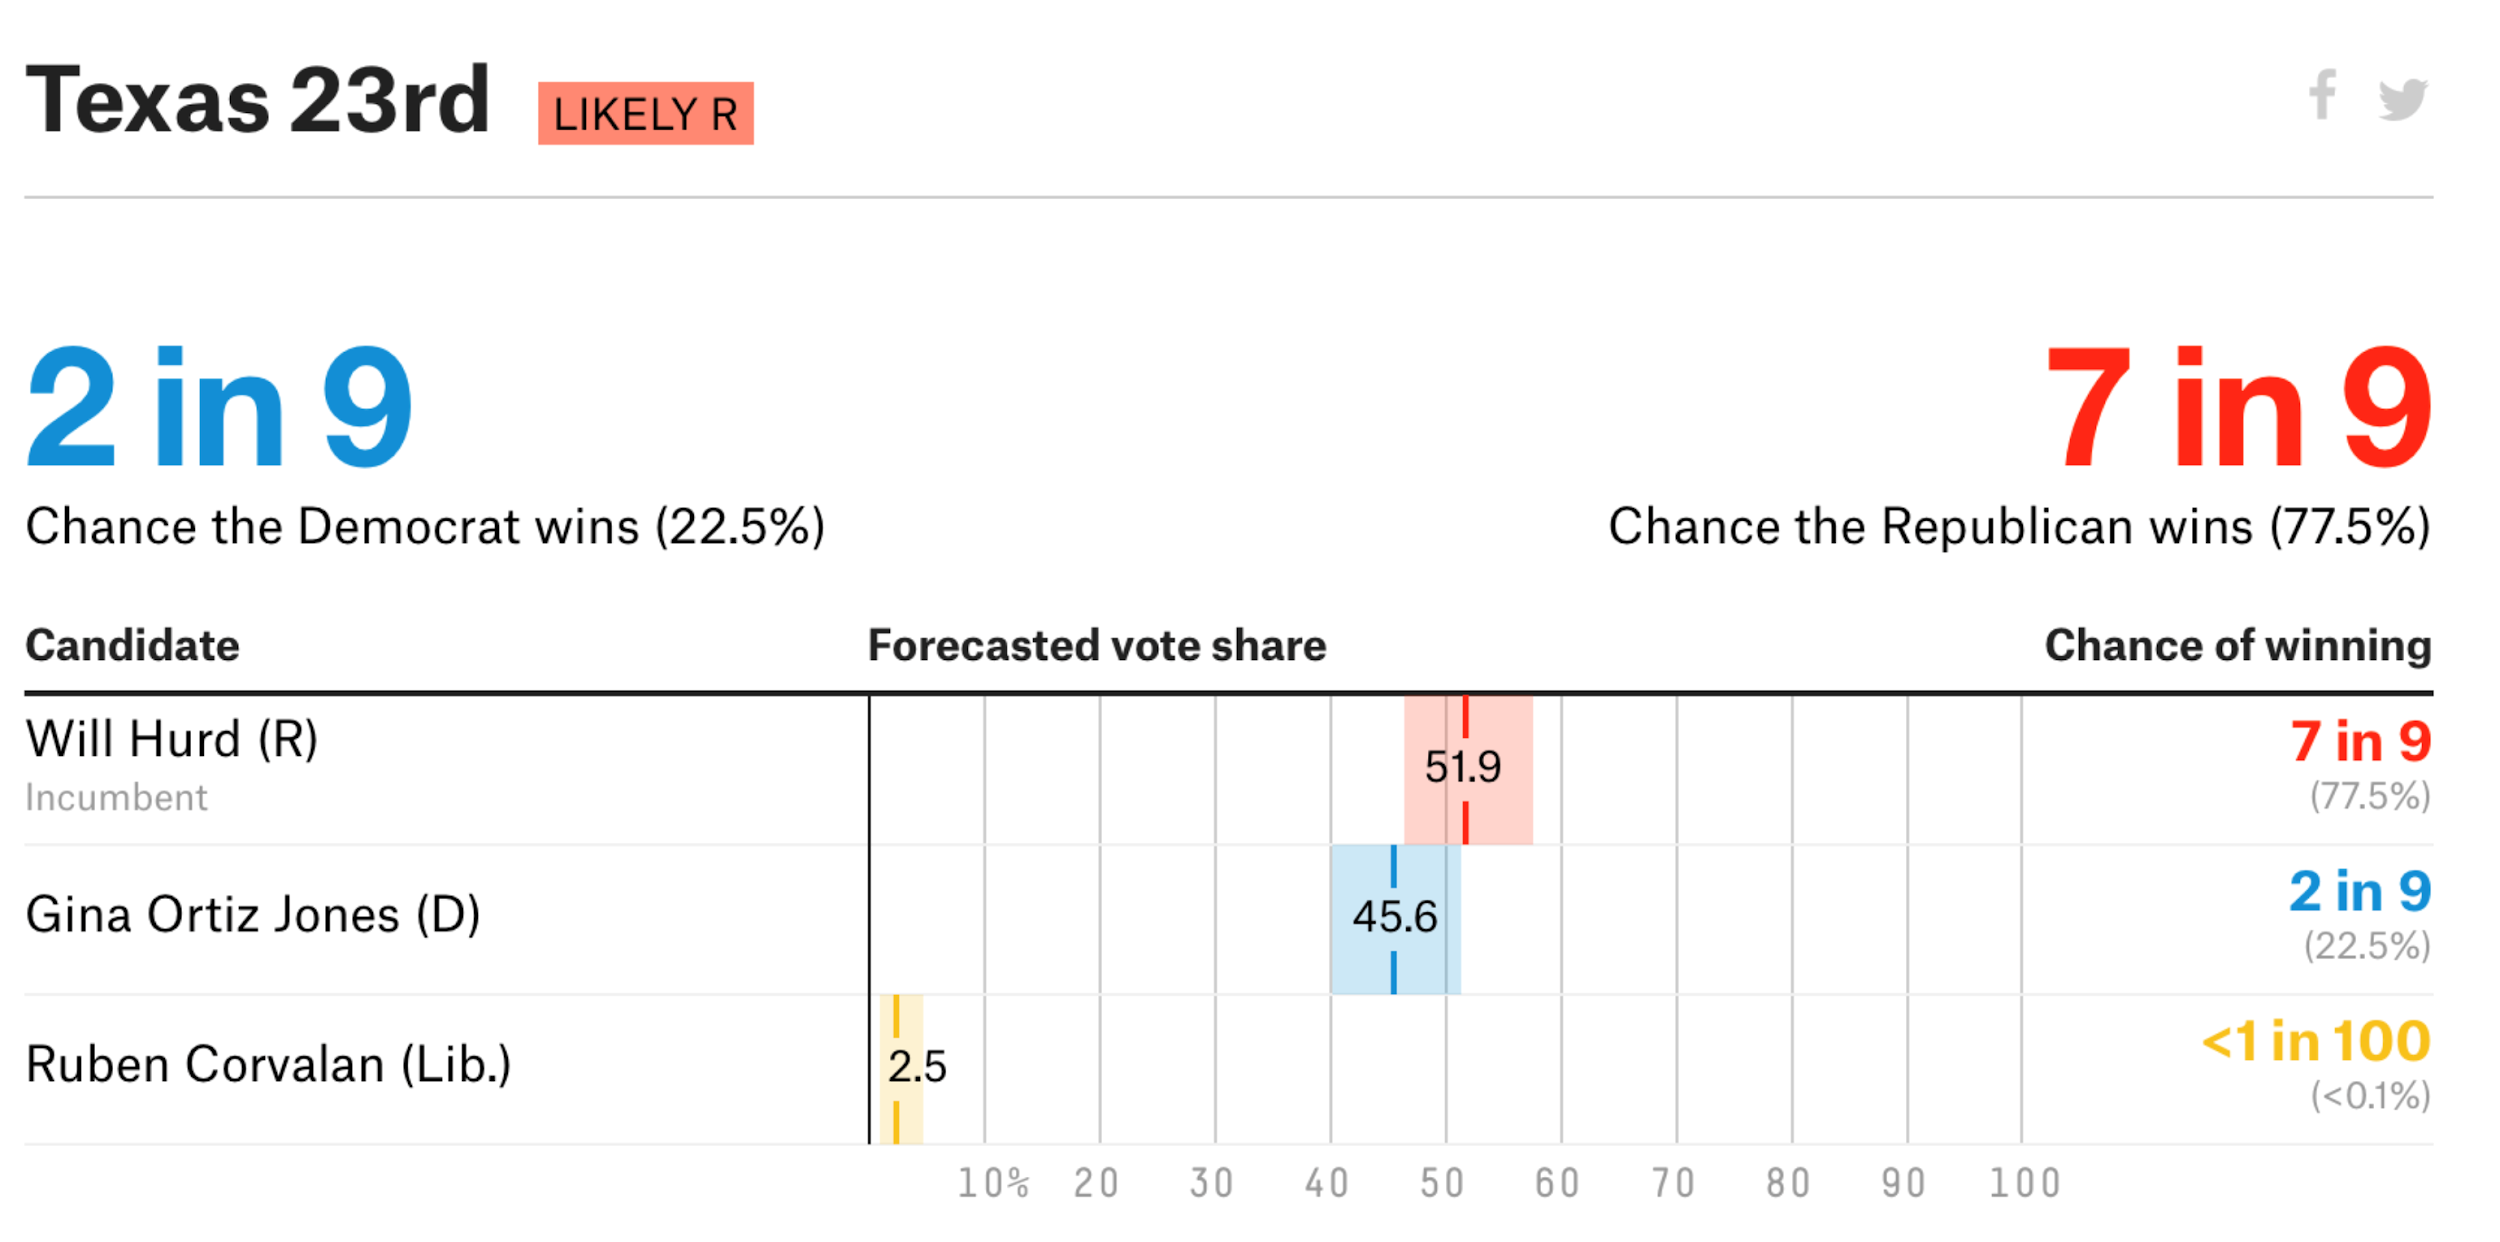The width and height of the screenshot is (2500, 1242).
Task: Click Corvalan's <1 in 100 chance
Action: 2317,1042
